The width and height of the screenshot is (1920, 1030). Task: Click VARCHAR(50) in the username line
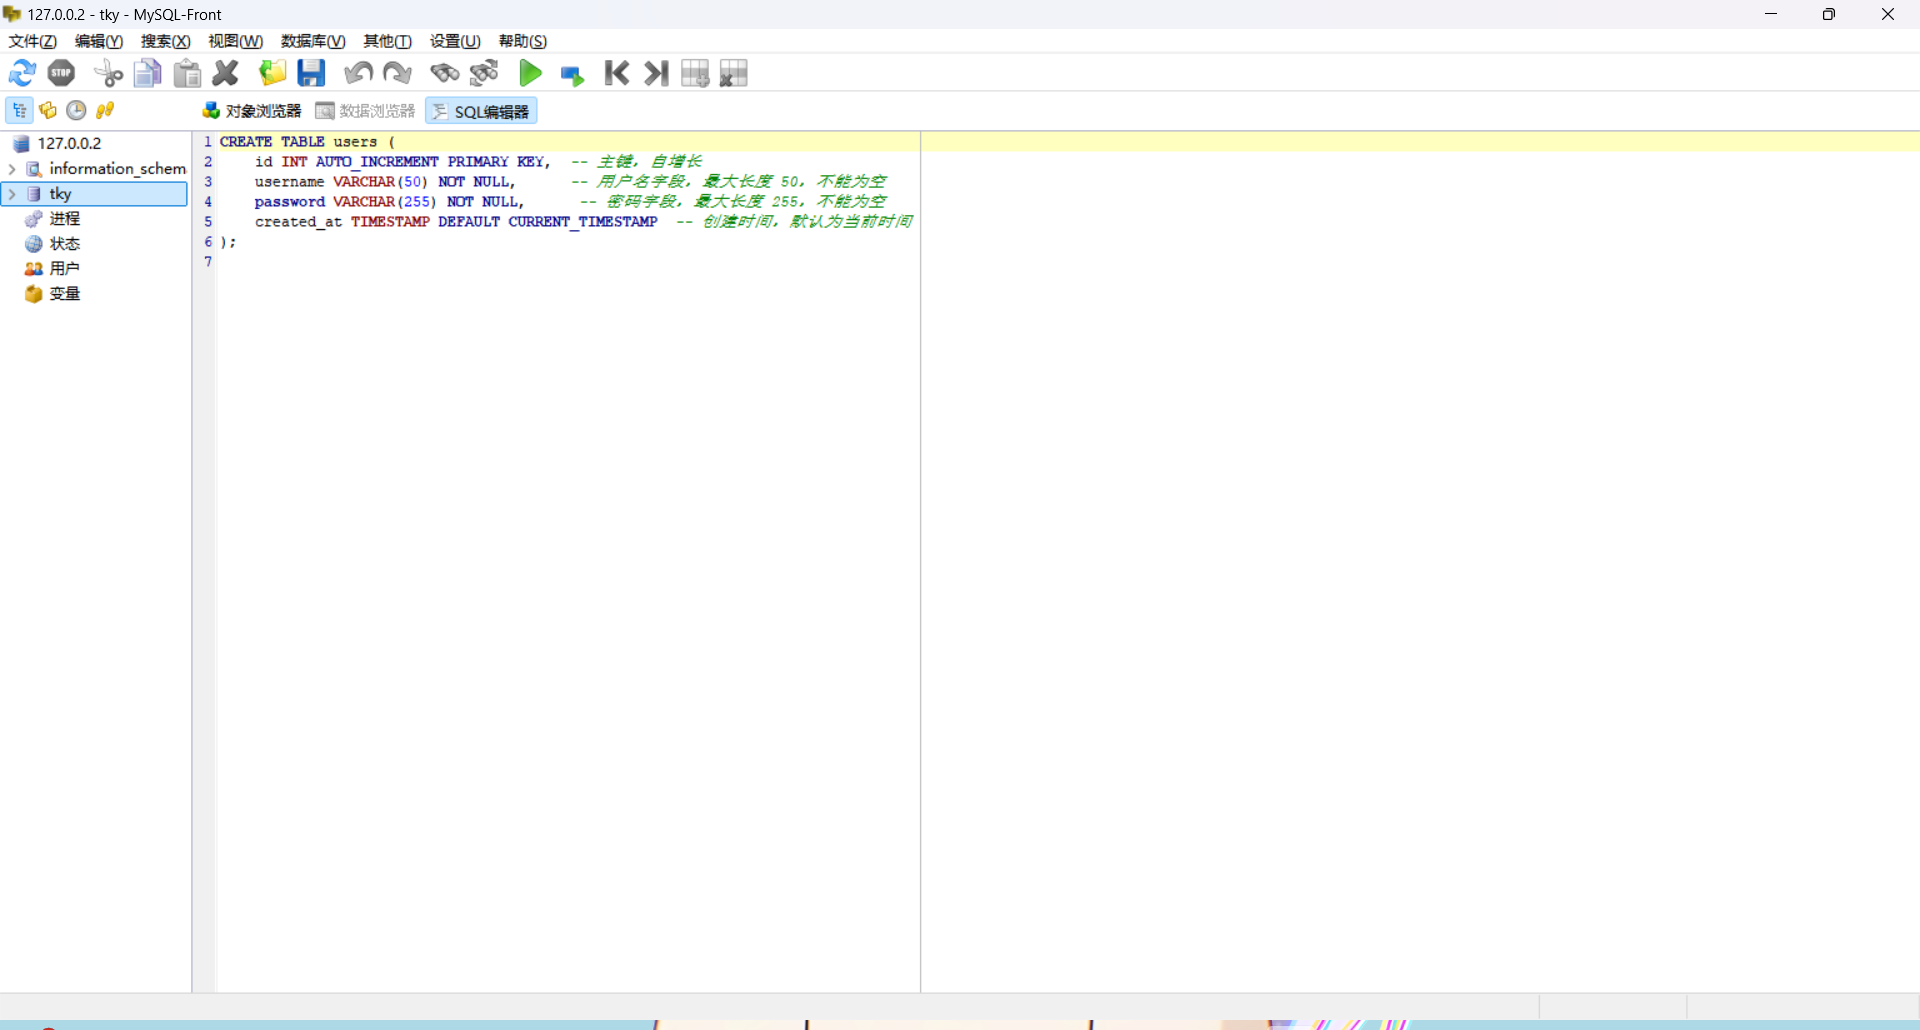pos(380,182)
